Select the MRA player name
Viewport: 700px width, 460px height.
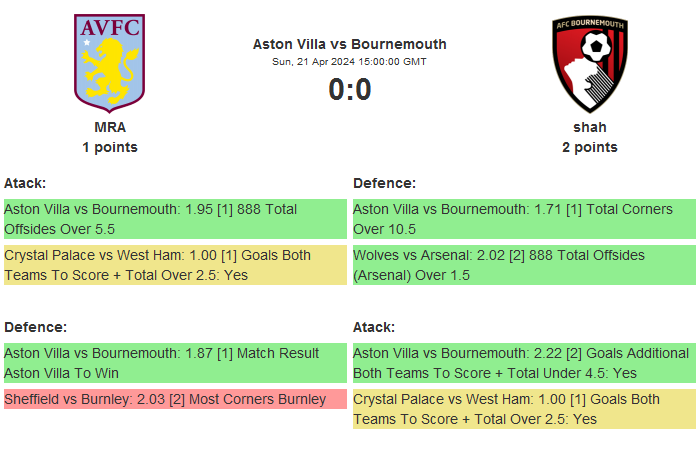(110, 127)
